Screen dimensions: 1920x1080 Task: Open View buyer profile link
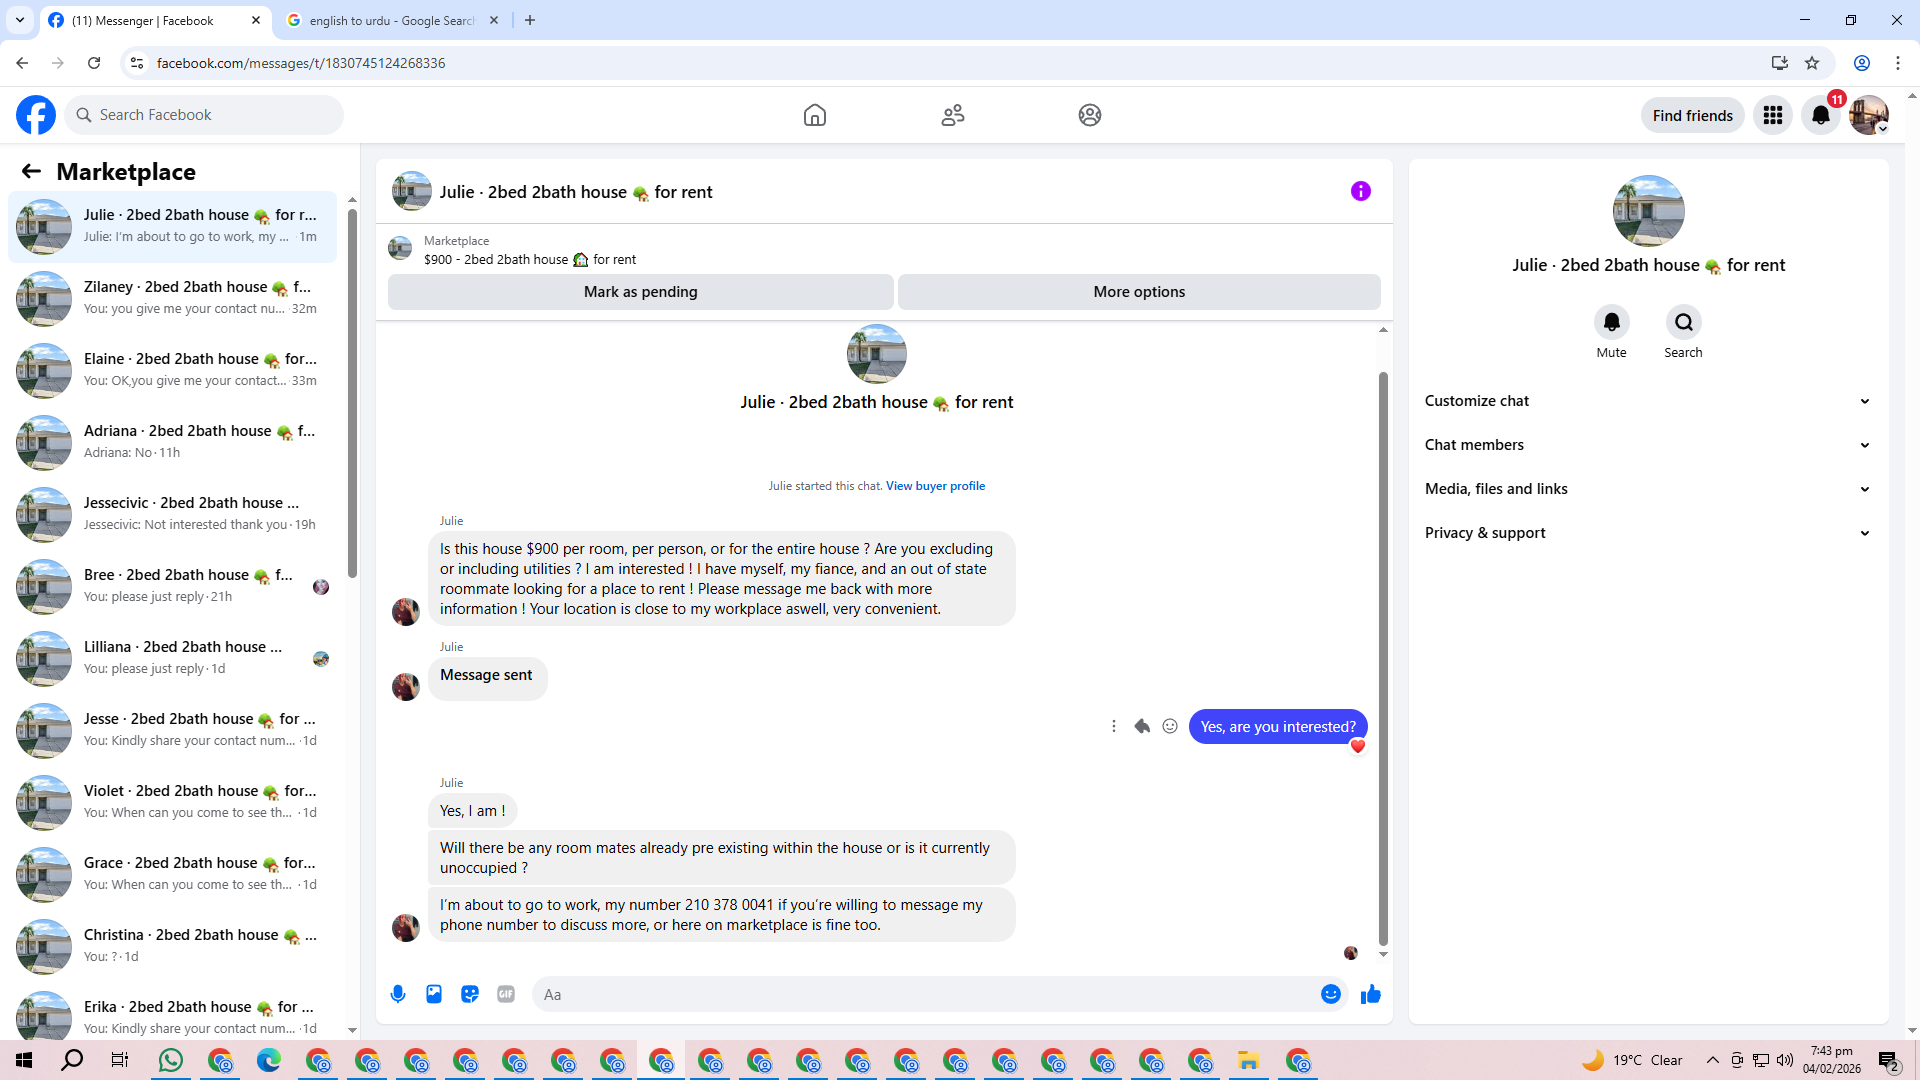935,486
